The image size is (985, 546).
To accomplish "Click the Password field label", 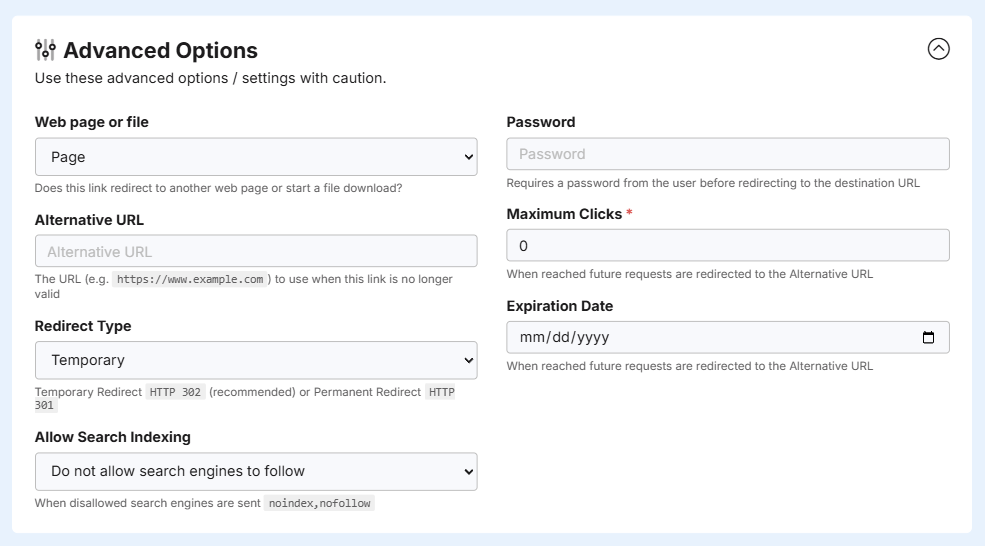I will click(541, 122).
